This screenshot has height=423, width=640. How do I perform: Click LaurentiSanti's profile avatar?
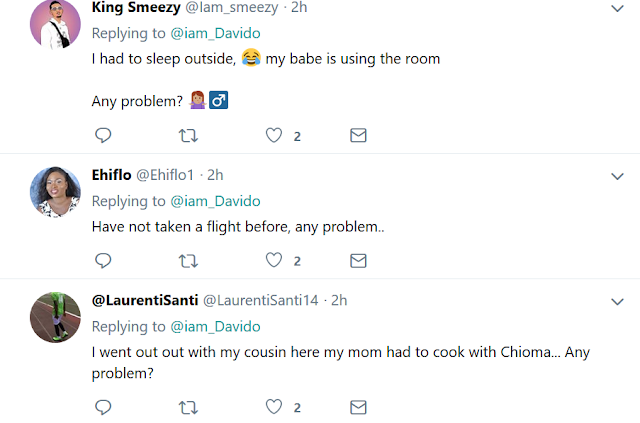pyautogui.click(x=56, y=317)
